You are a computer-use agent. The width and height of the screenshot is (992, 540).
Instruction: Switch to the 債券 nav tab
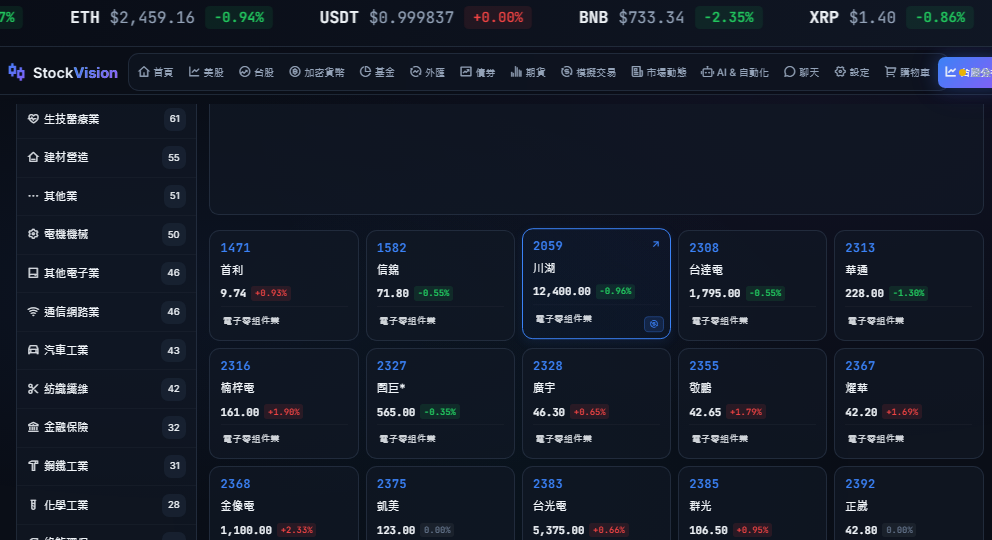(478, 72)
